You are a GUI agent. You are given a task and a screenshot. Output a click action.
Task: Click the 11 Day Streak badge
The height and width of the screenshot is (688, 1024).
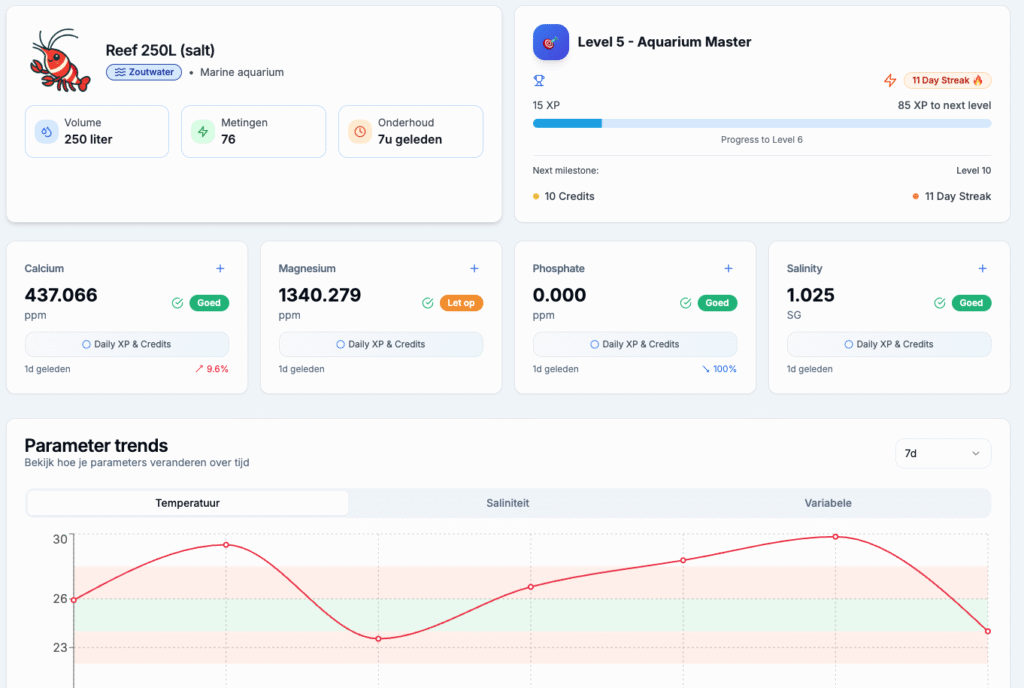946,80
